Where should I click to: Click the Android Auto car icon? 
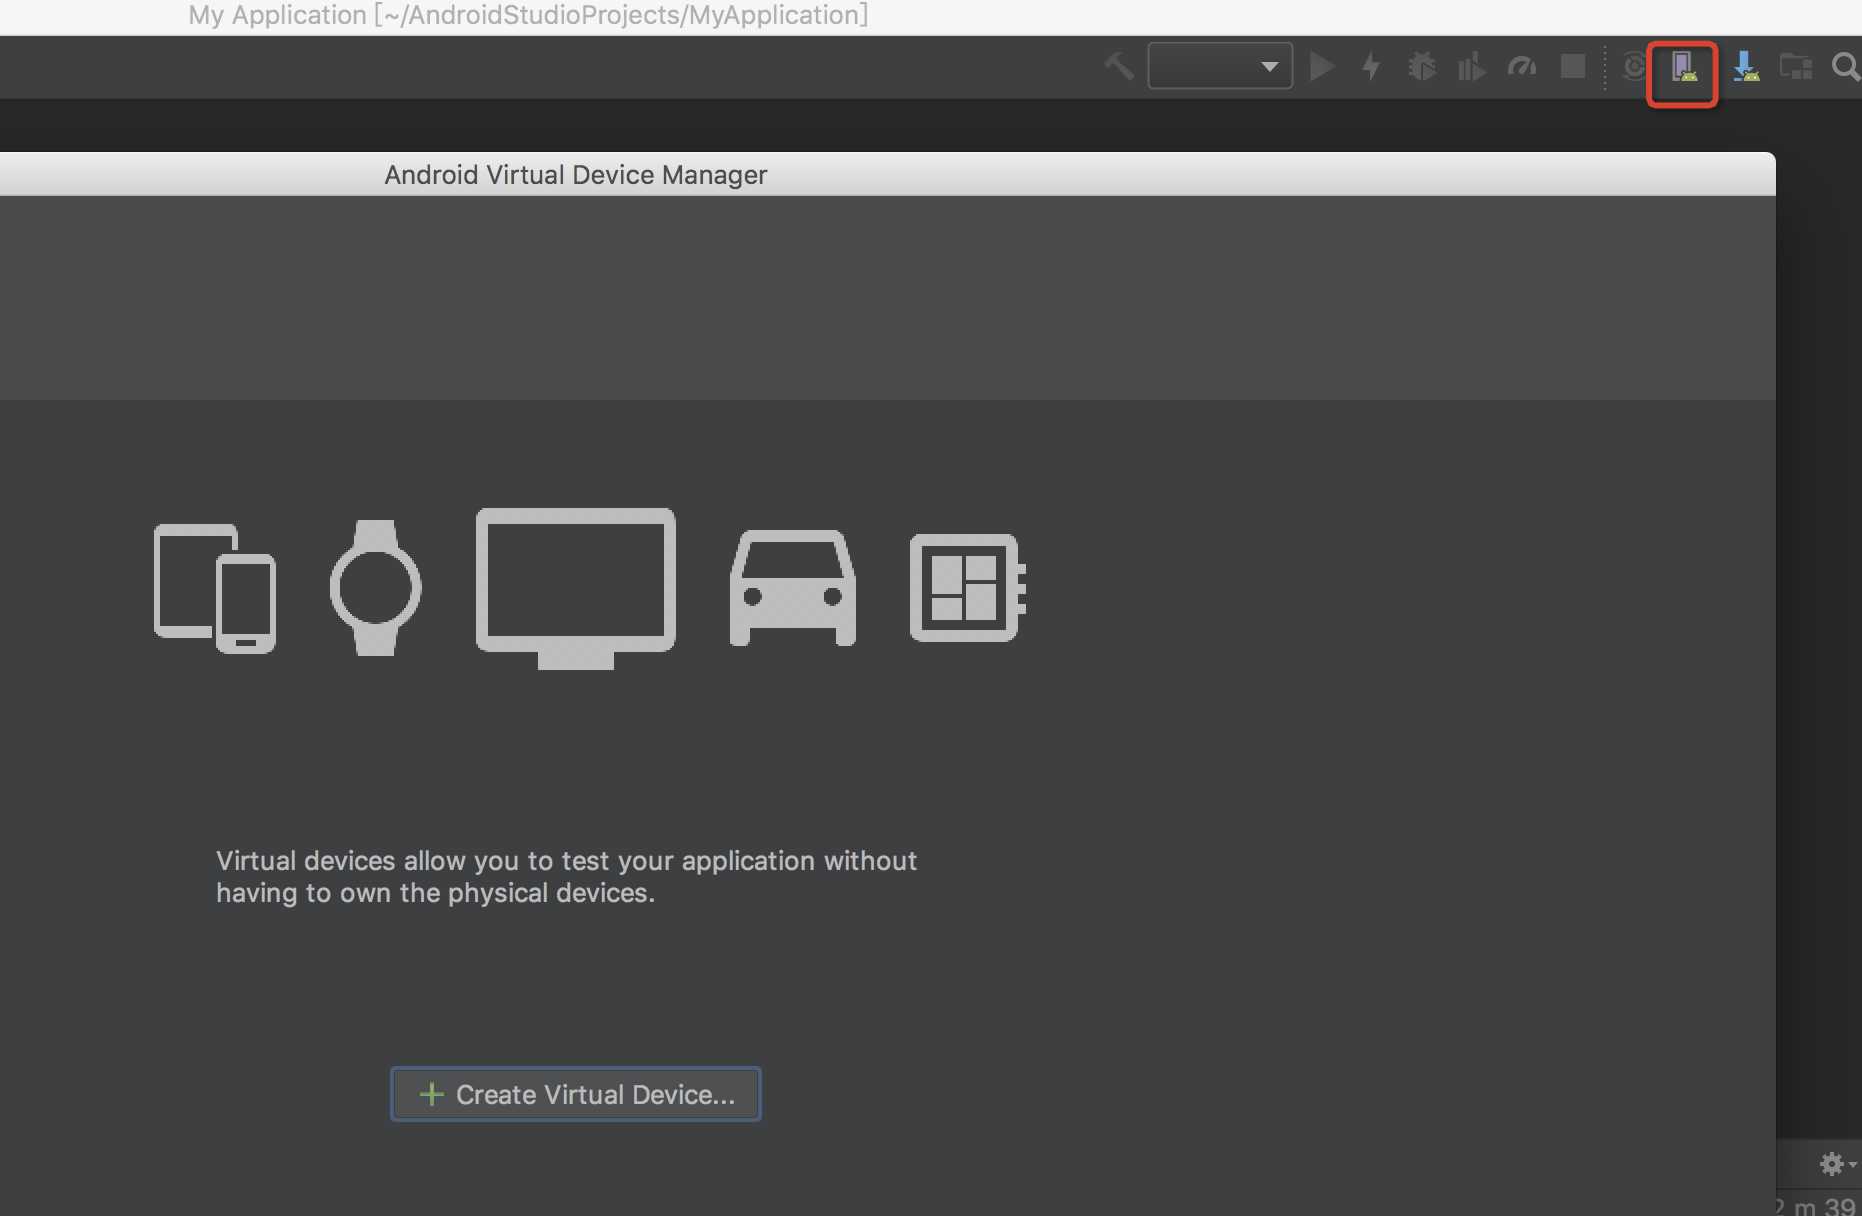tap(793, 588)
